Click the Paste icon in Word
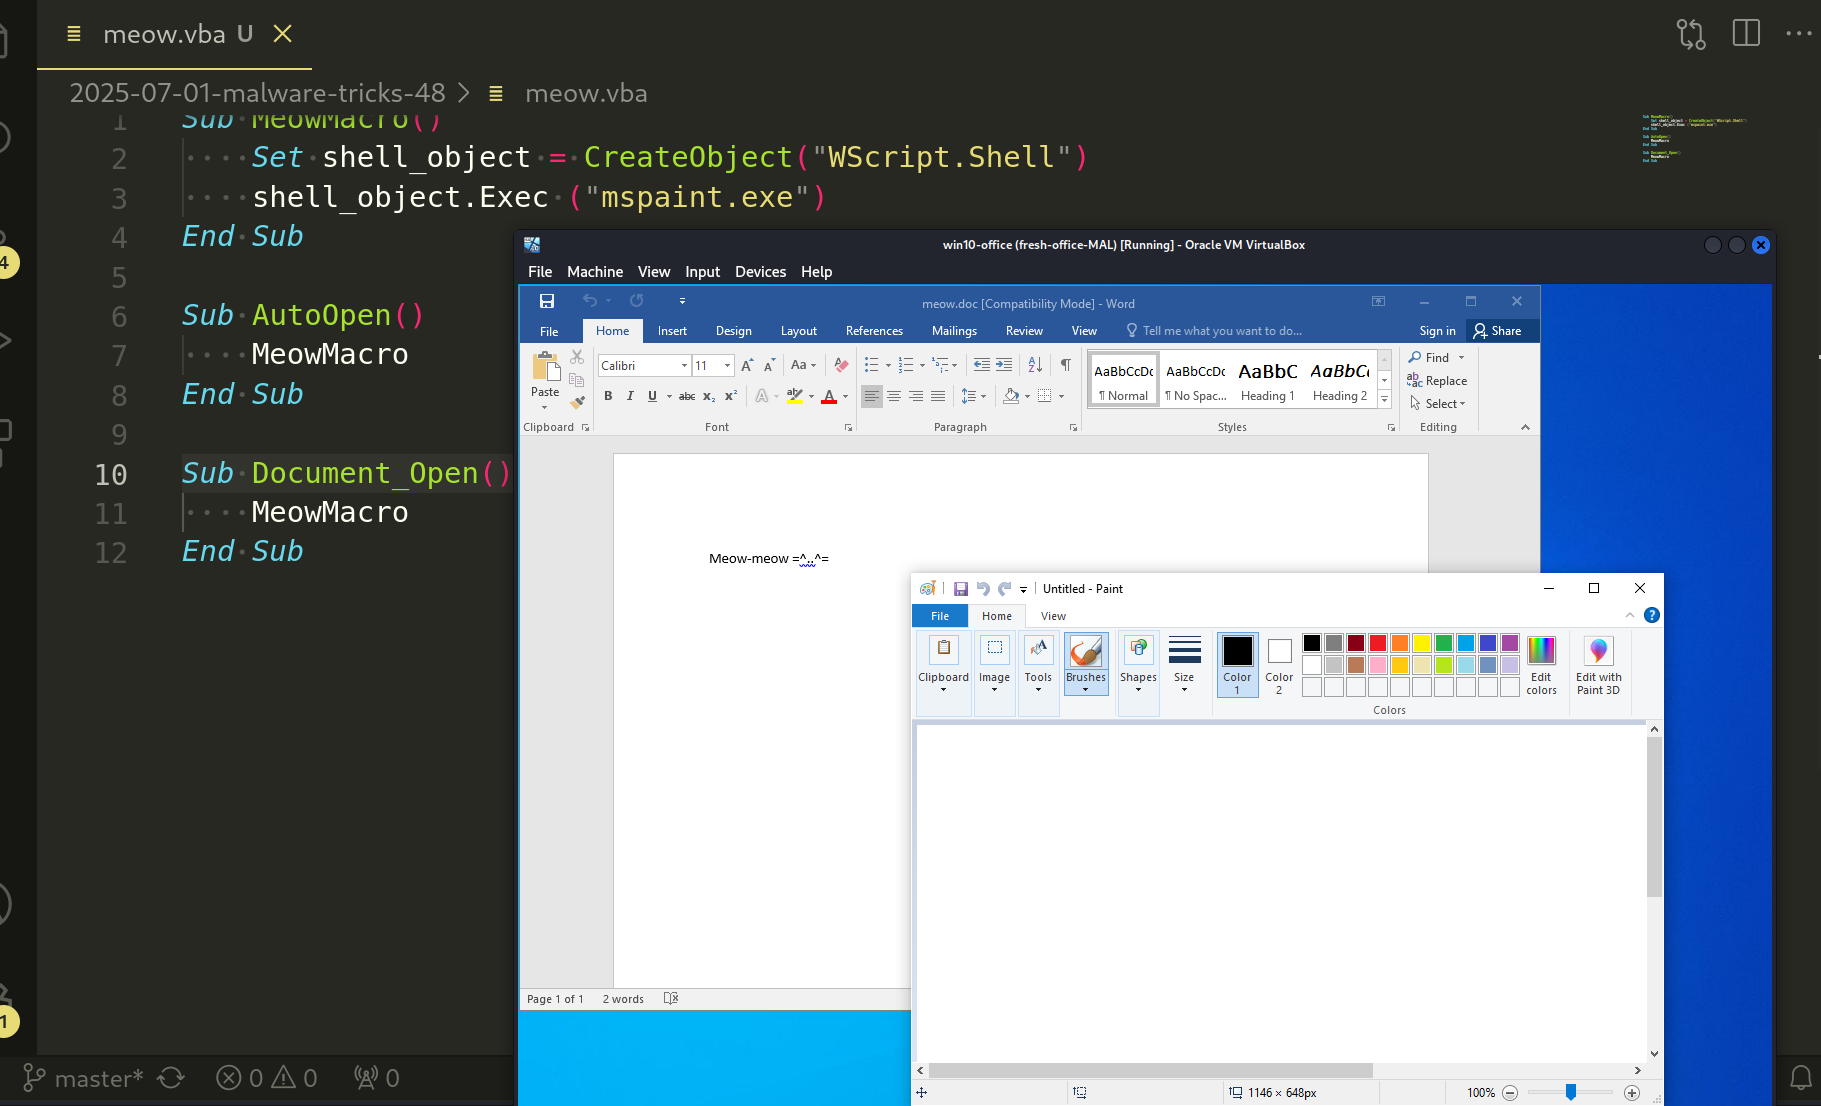This screenshot has width=1821, height=1106. click(x=545, y=368)
